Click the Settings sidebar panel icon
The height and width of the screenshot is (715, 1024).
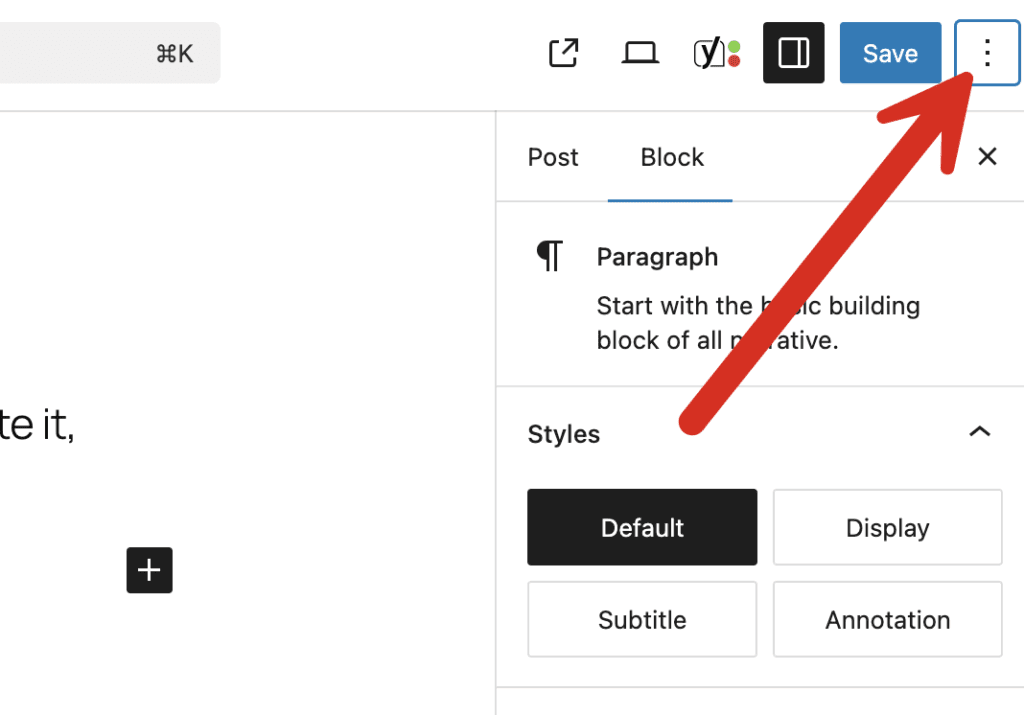point(793,52)
